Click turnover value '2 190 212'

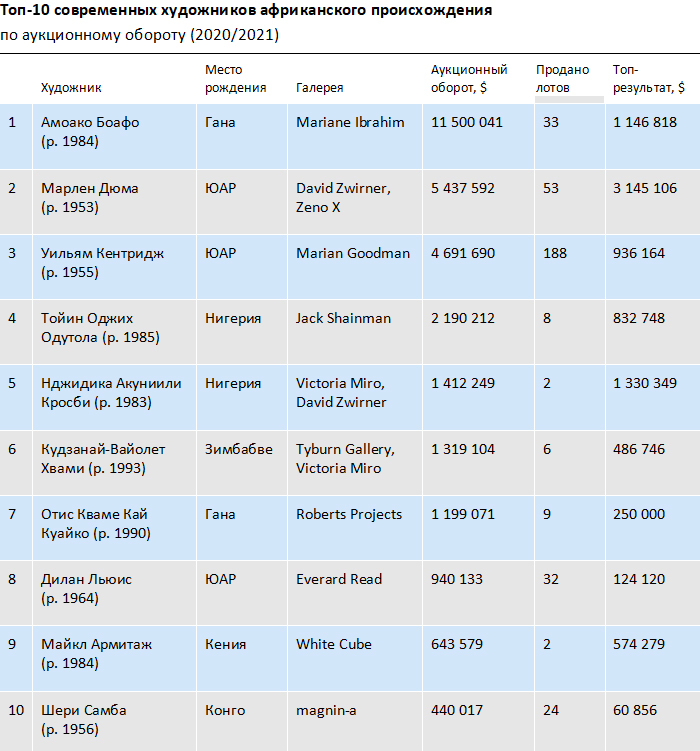[x=463, y=318]
